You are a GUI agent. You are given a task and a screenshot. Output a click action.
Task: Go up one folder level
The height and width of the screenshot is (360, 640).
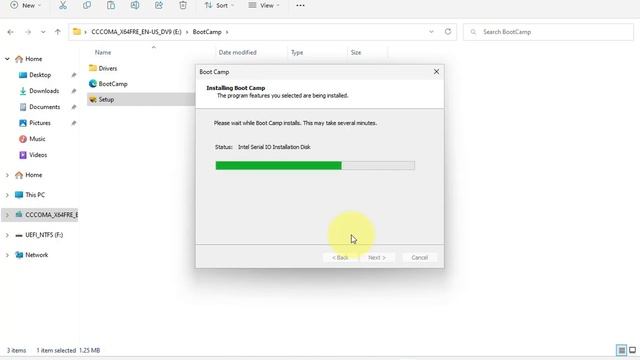coord(58,32)
